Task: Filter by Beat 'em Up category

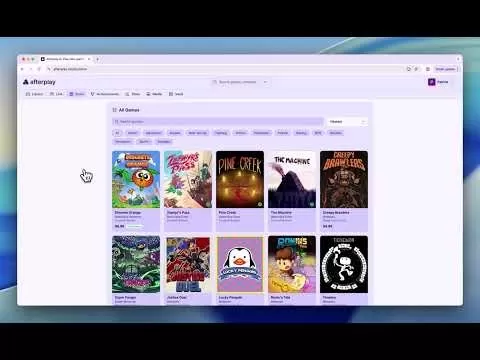Action: (x=198, y=133)
